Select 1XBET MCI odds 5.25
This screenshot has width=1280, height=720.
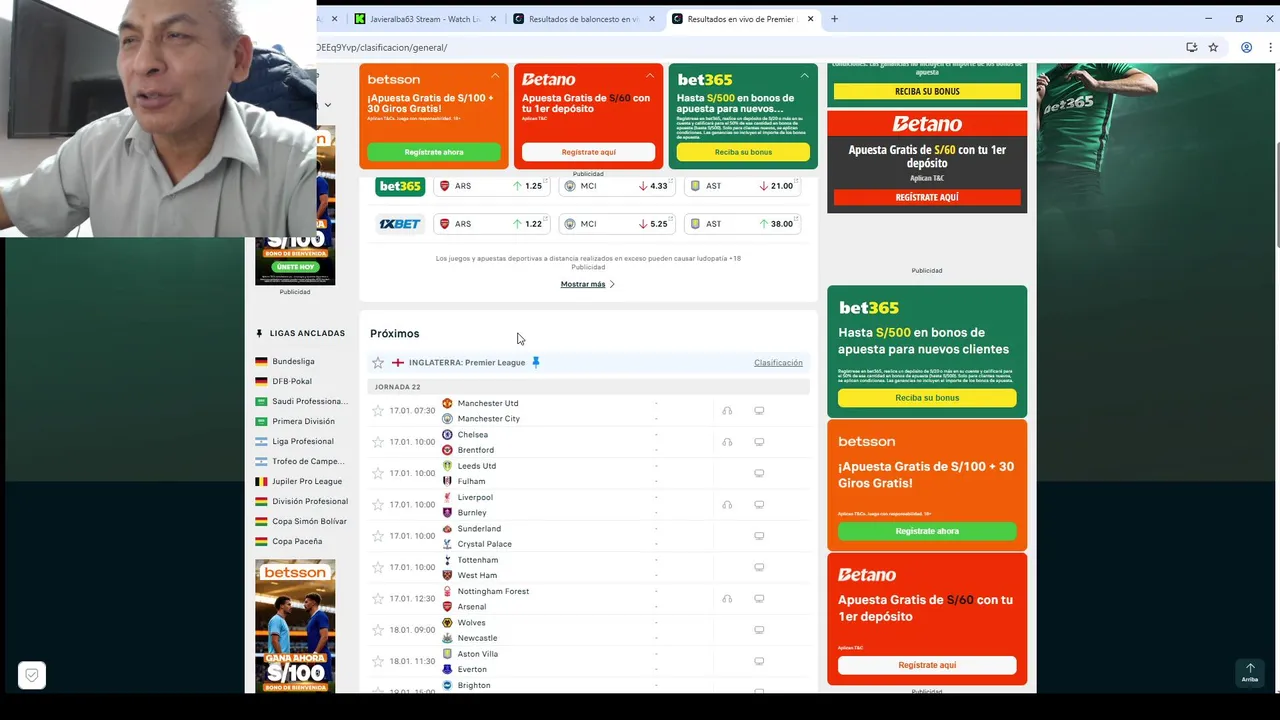point(618,224)
